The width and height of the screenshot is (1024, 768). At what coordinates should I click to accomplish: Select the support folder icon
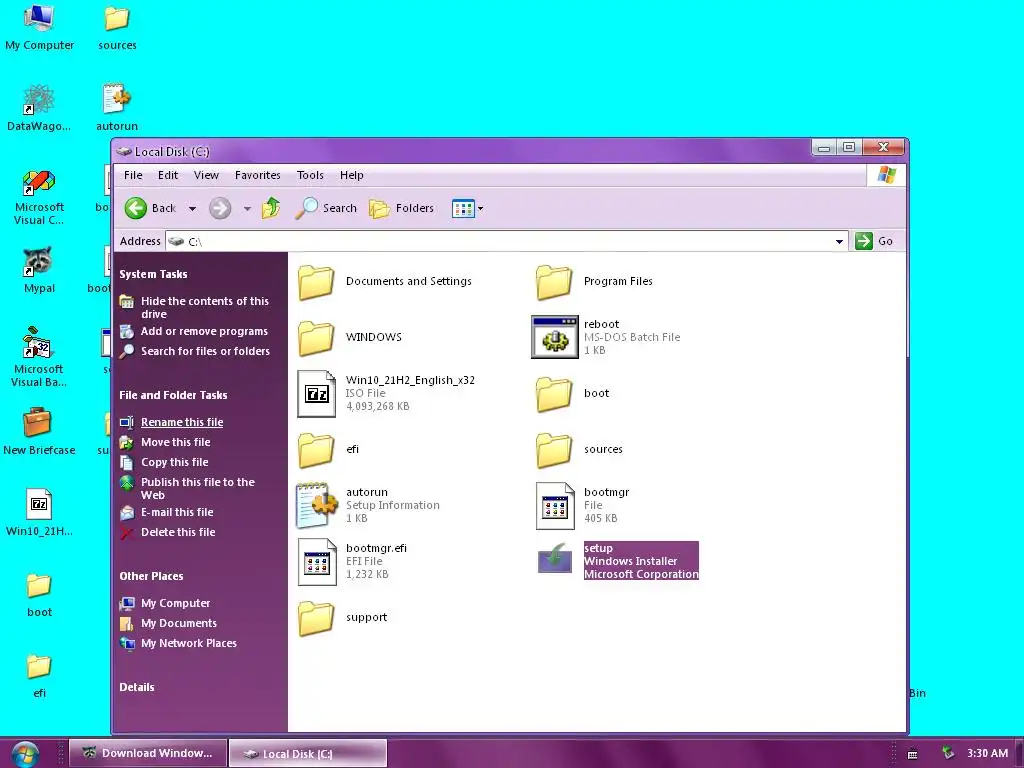click(316, 618)
